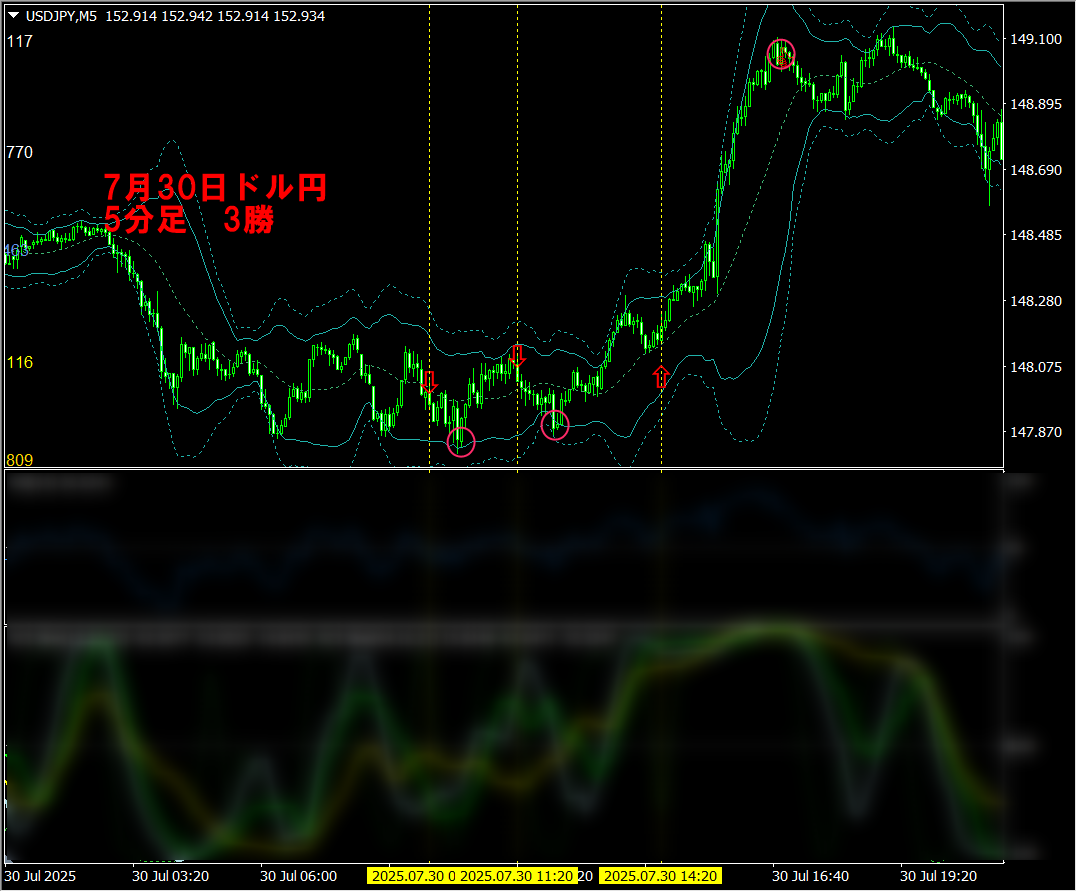Image resolution: width=1077 pixels, height=892 pixels.
Task: Click the 149.100 price axis label
Action: (x=1035, y=40)
